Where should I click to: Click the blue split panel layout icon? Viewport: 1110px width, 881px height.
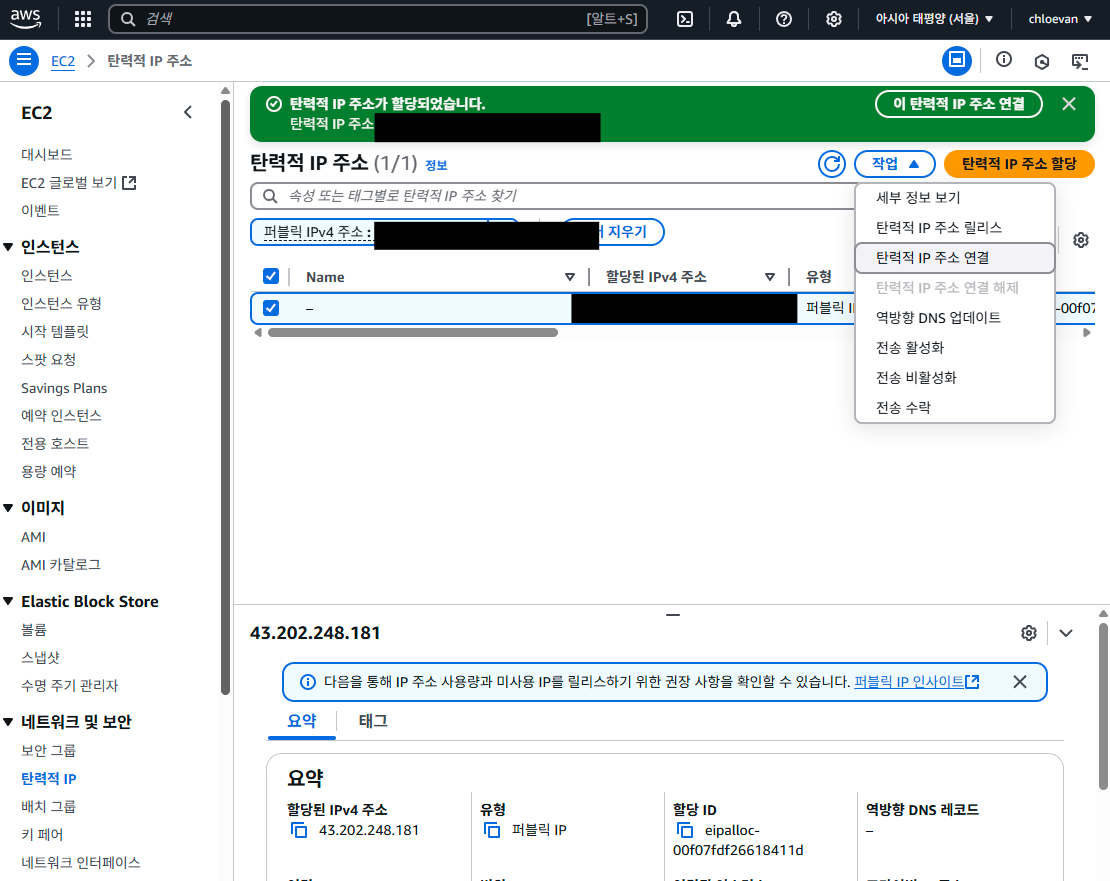tap(956, 60)
